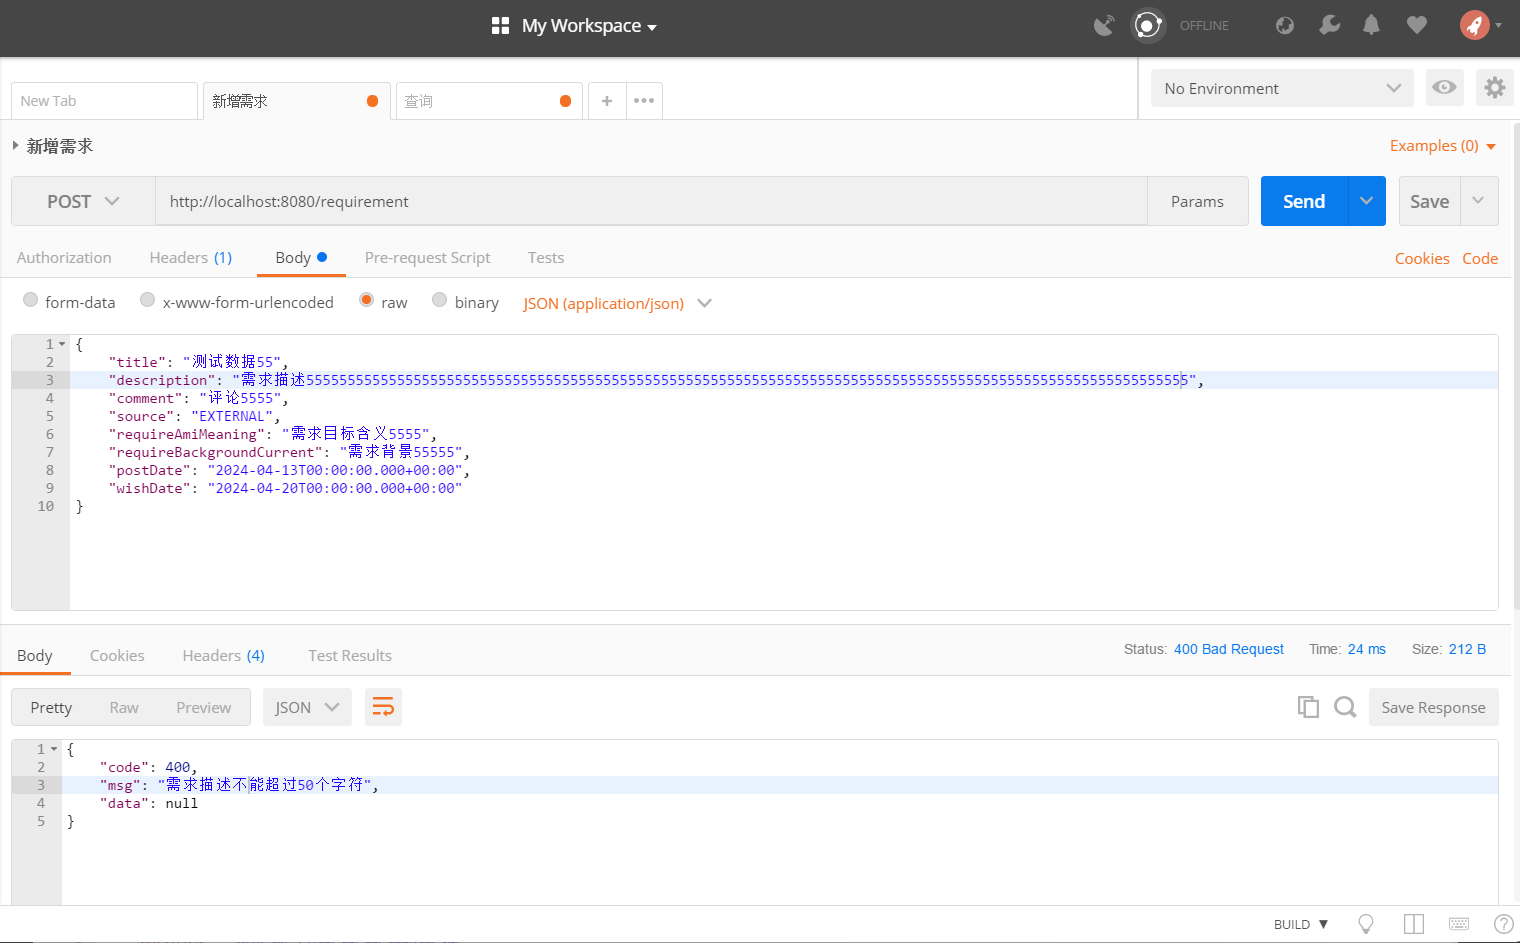
Task: Click the wrench settings icon in header
Action: click(x=1329, y=25)
